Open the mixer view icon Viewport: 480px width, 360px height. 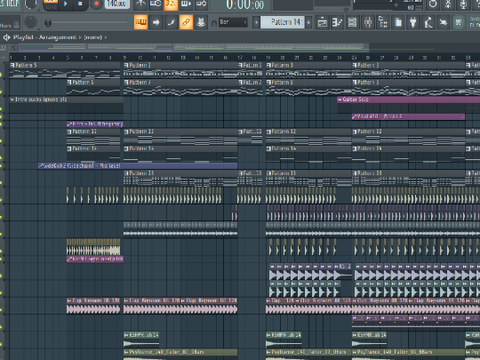point(368,23)
